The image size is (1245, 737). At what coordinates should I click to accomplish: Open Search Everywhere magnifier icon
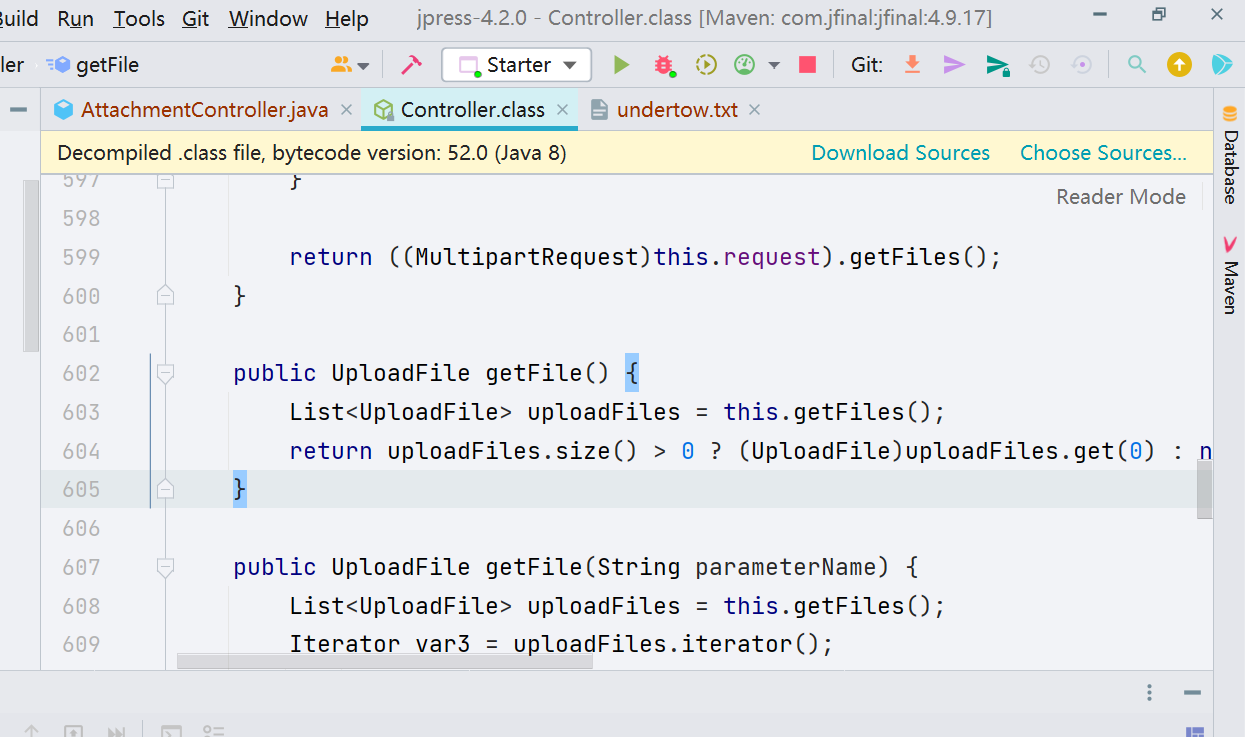tap(1137, 65)
